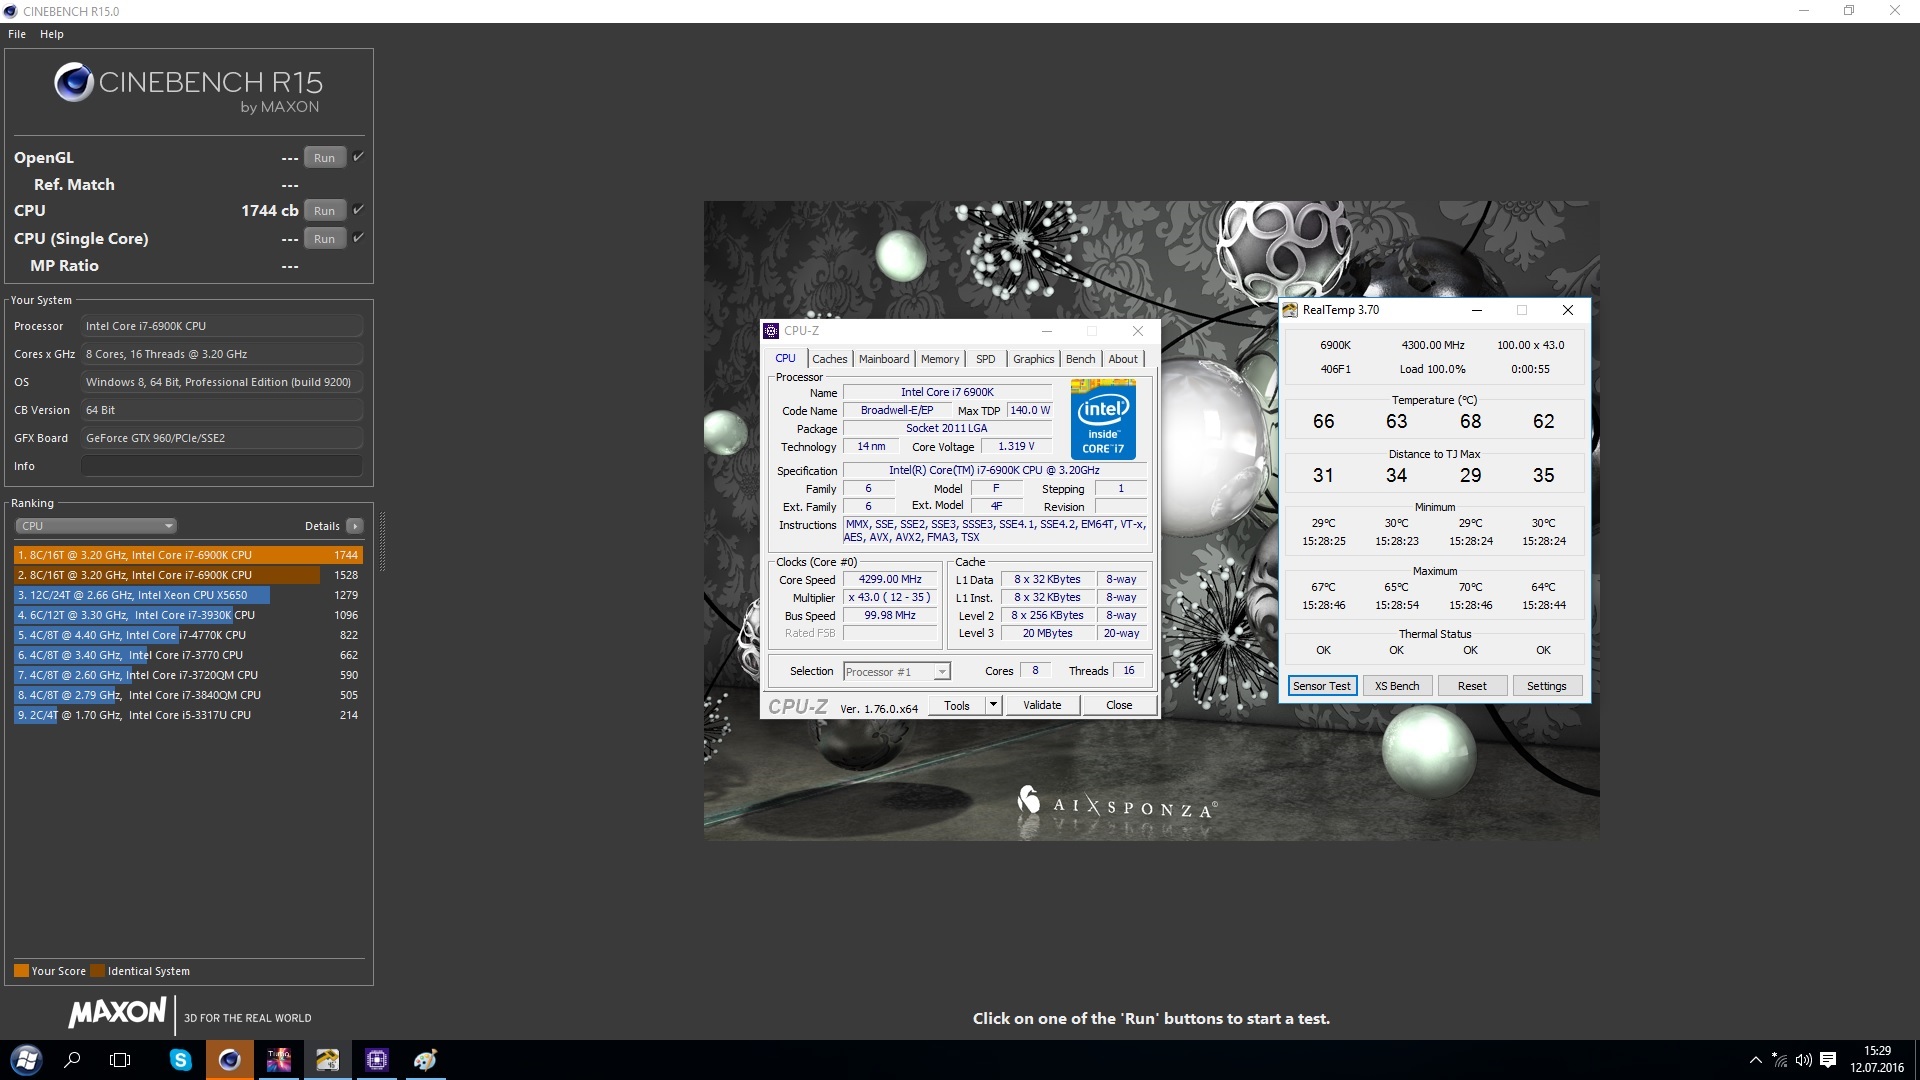This screenshot has width=1920, height=1080.
Task: Toggle CPU Single Core checkmark
Action: coord(358,238)
